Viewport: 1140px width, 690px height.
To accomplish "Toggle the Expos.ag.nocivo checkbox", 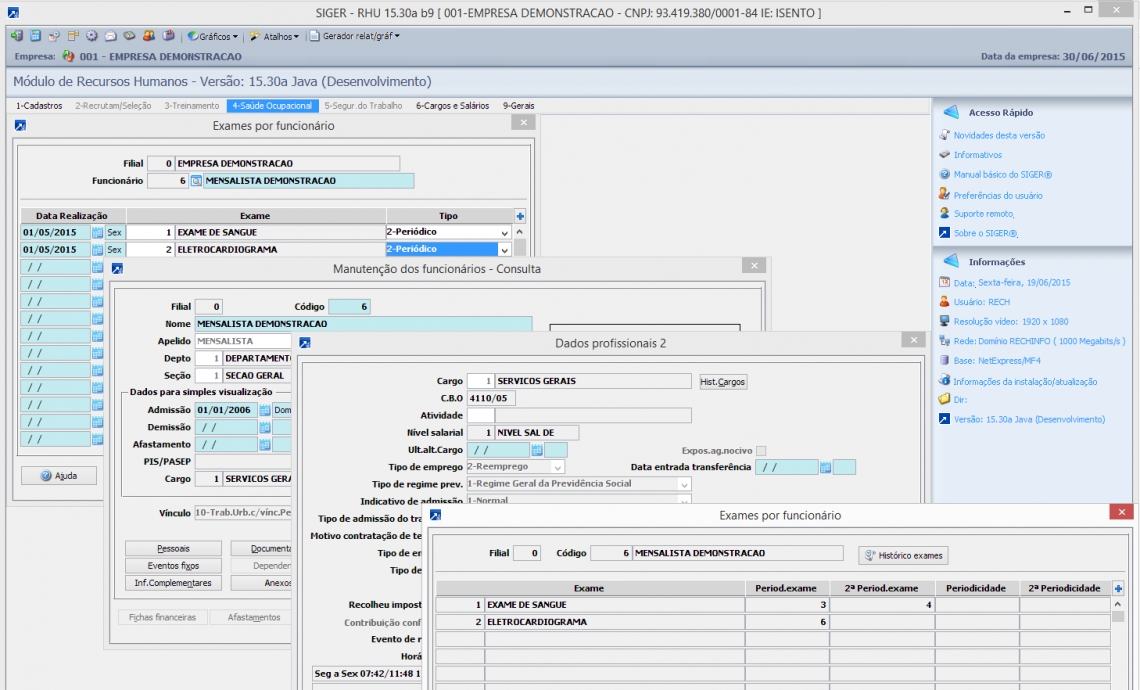I will pos(761,451).
